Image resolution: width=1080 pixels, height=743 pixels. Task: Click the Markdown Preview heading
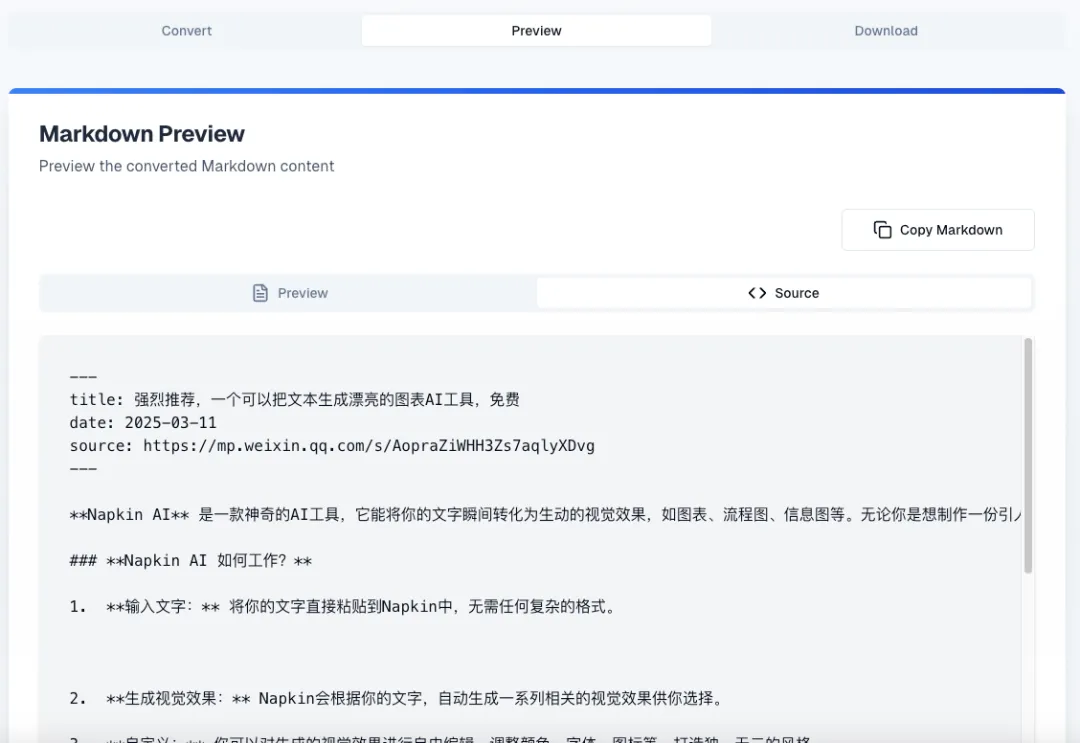[x=142, y=134]
